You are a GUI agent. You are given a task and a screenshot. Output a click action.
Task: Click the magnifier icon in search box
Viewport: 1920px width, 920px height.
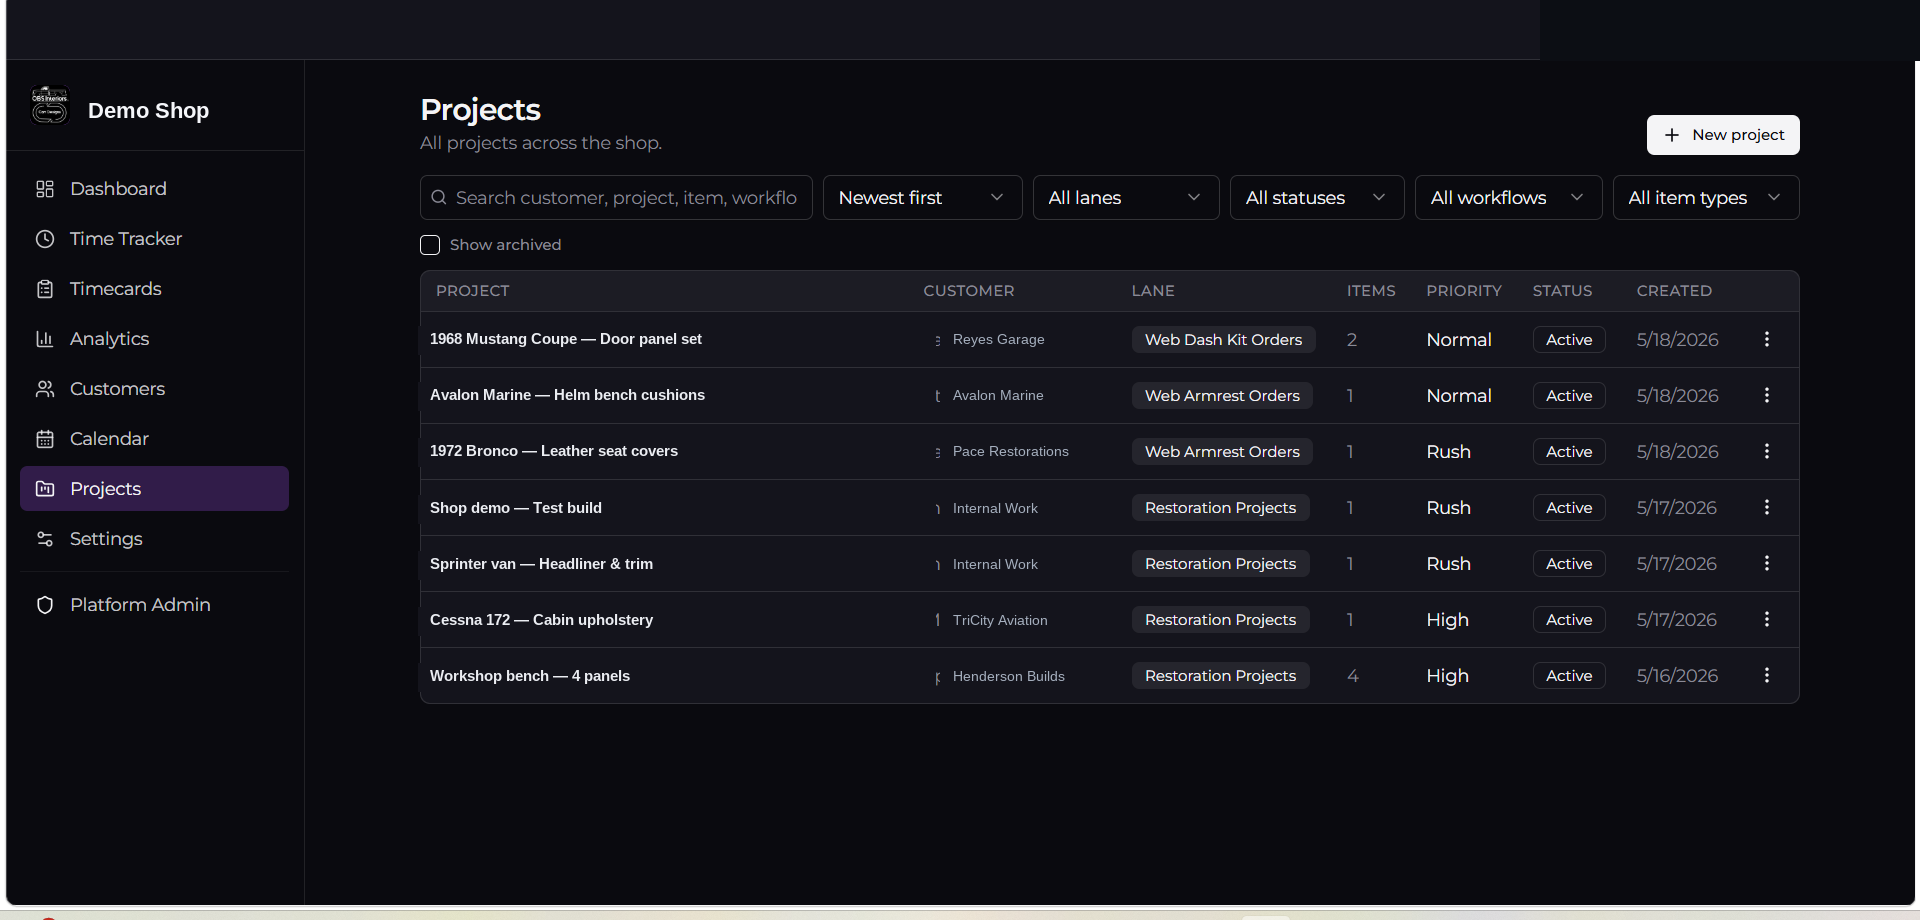pos(439,198)
